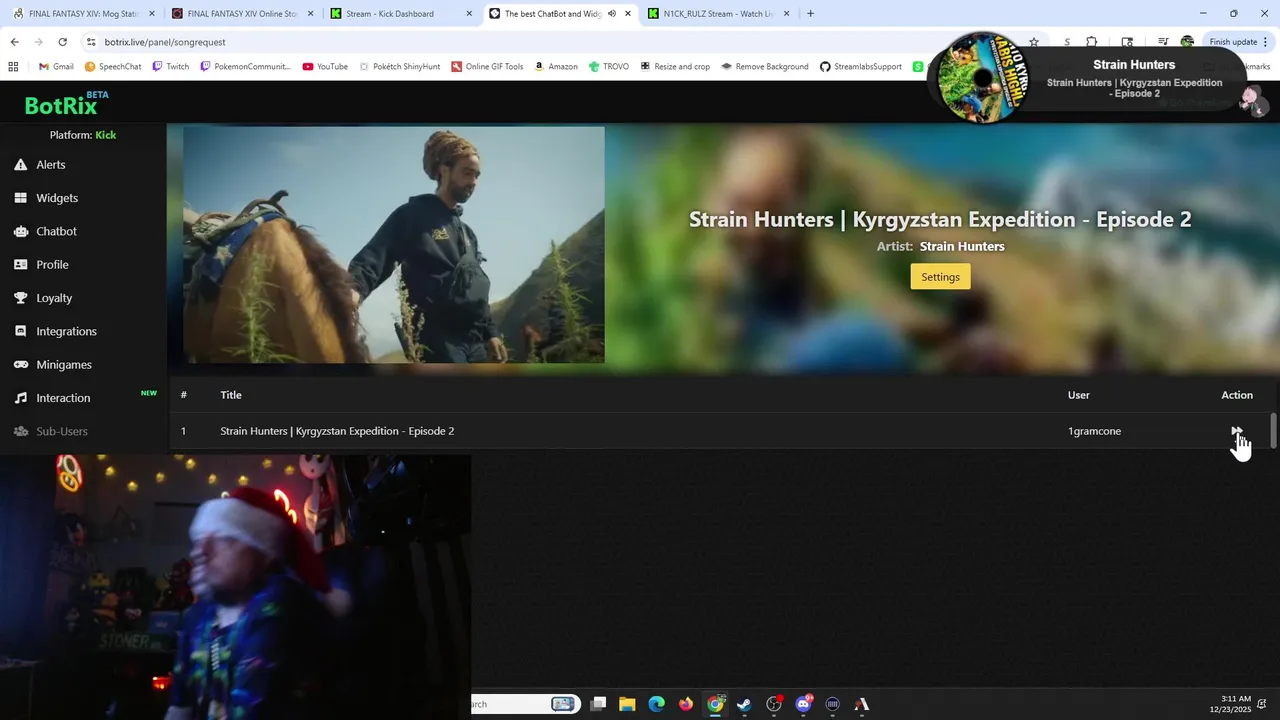Open the YouTube bookmark
This screenshot has height=720, width=1280.
(x=325, y=67)
